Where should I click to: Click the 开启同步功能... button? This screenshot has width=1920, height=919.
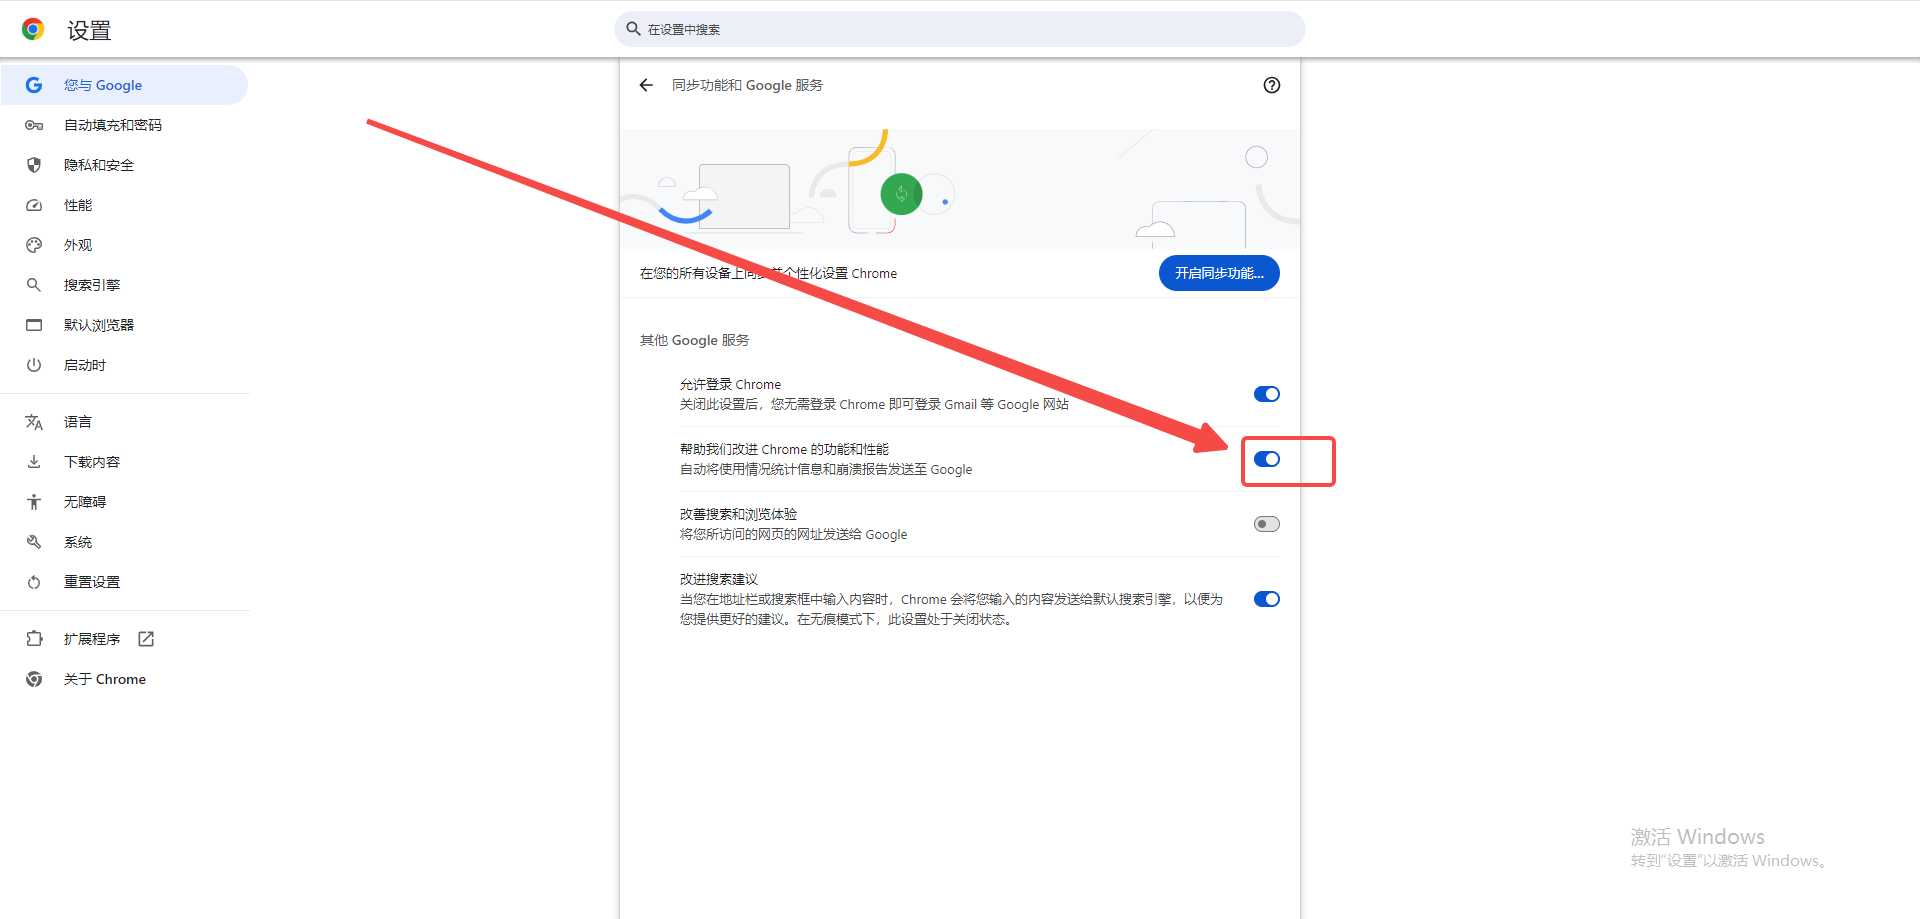(1219, 273)
